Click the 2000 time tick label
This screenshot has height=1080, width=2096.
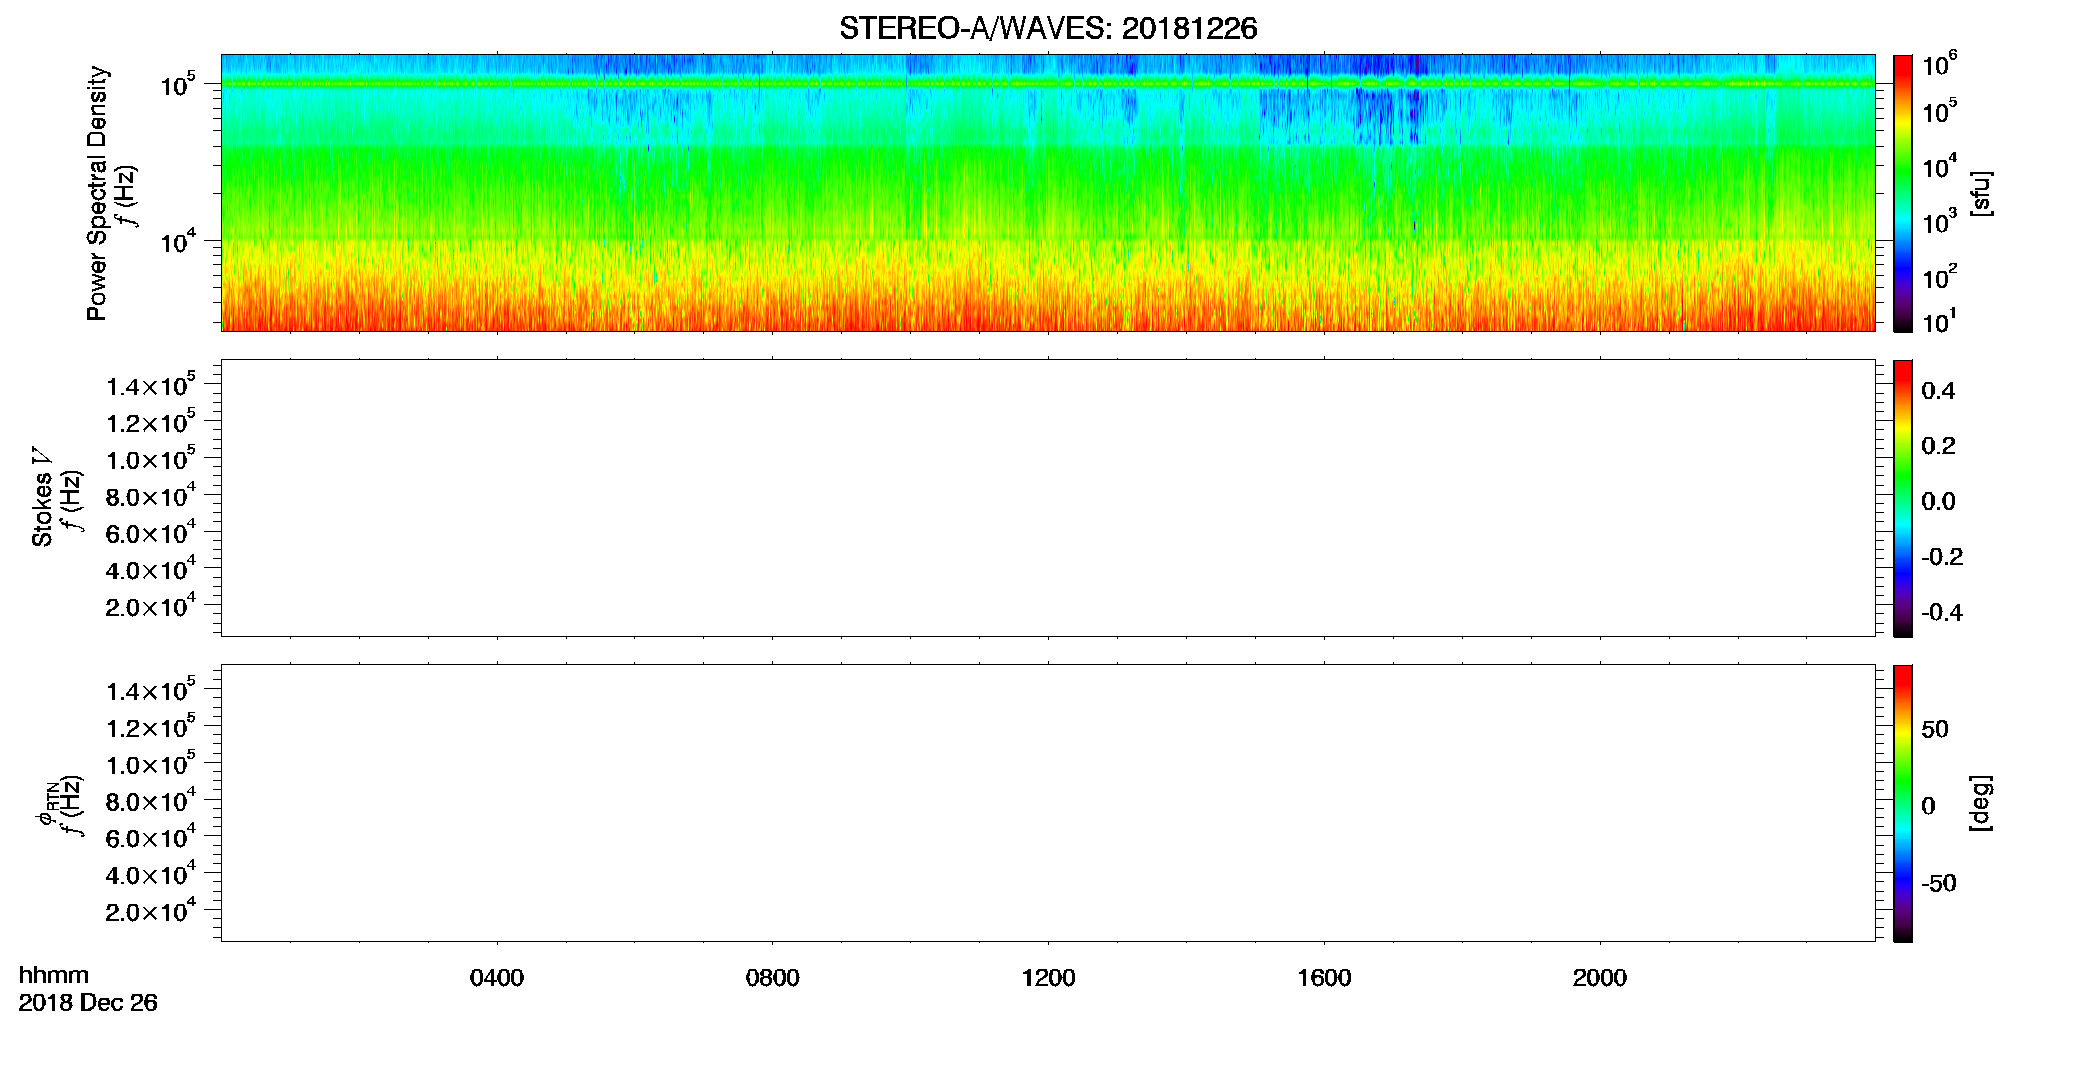pos(1599,978)
